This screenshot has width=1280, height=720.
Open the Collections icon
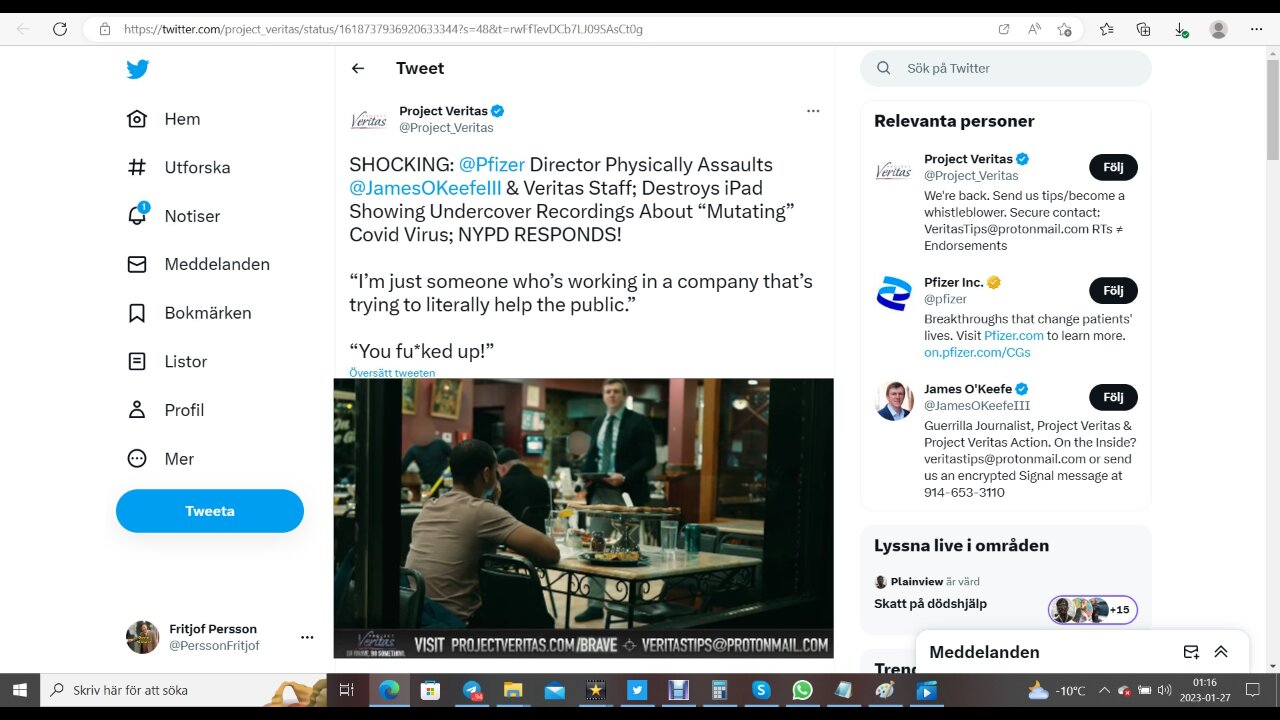1143,29
